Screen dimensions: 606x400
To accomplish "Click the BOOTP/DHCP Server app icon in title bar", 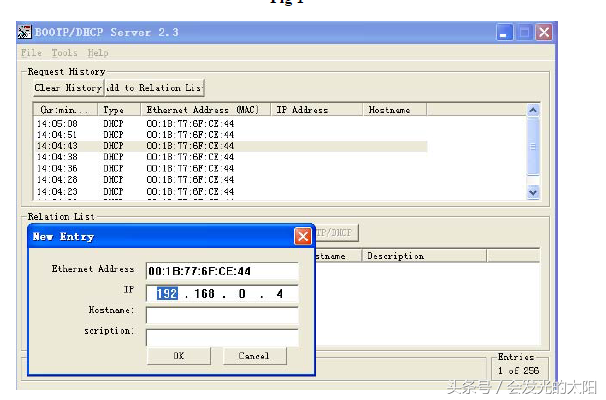I will click(x=24, y=32).
